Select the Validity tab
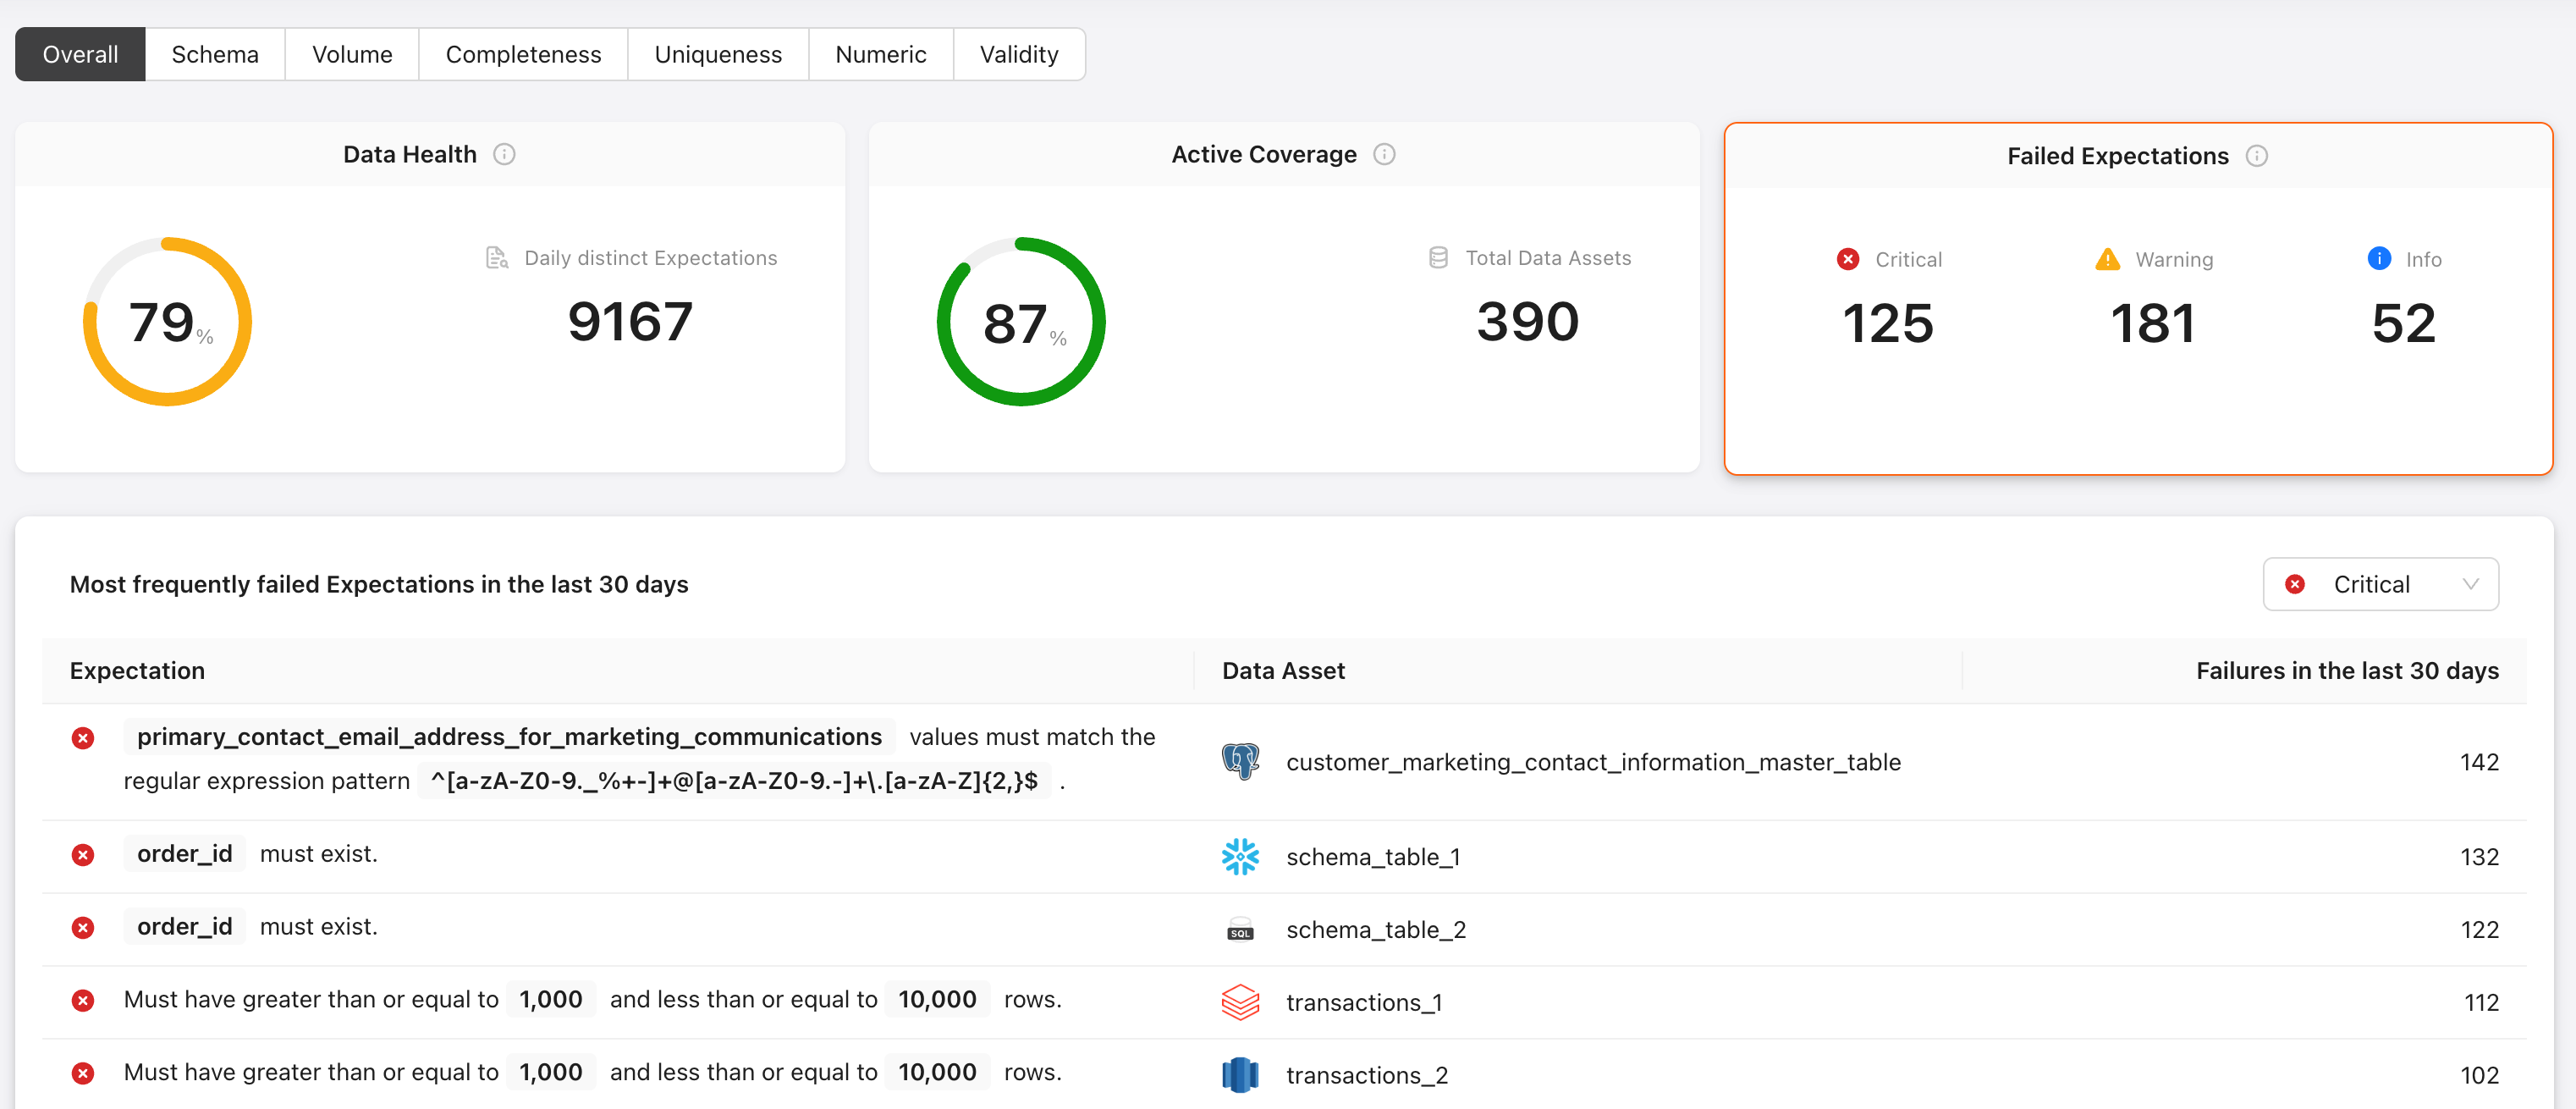 1018,54
